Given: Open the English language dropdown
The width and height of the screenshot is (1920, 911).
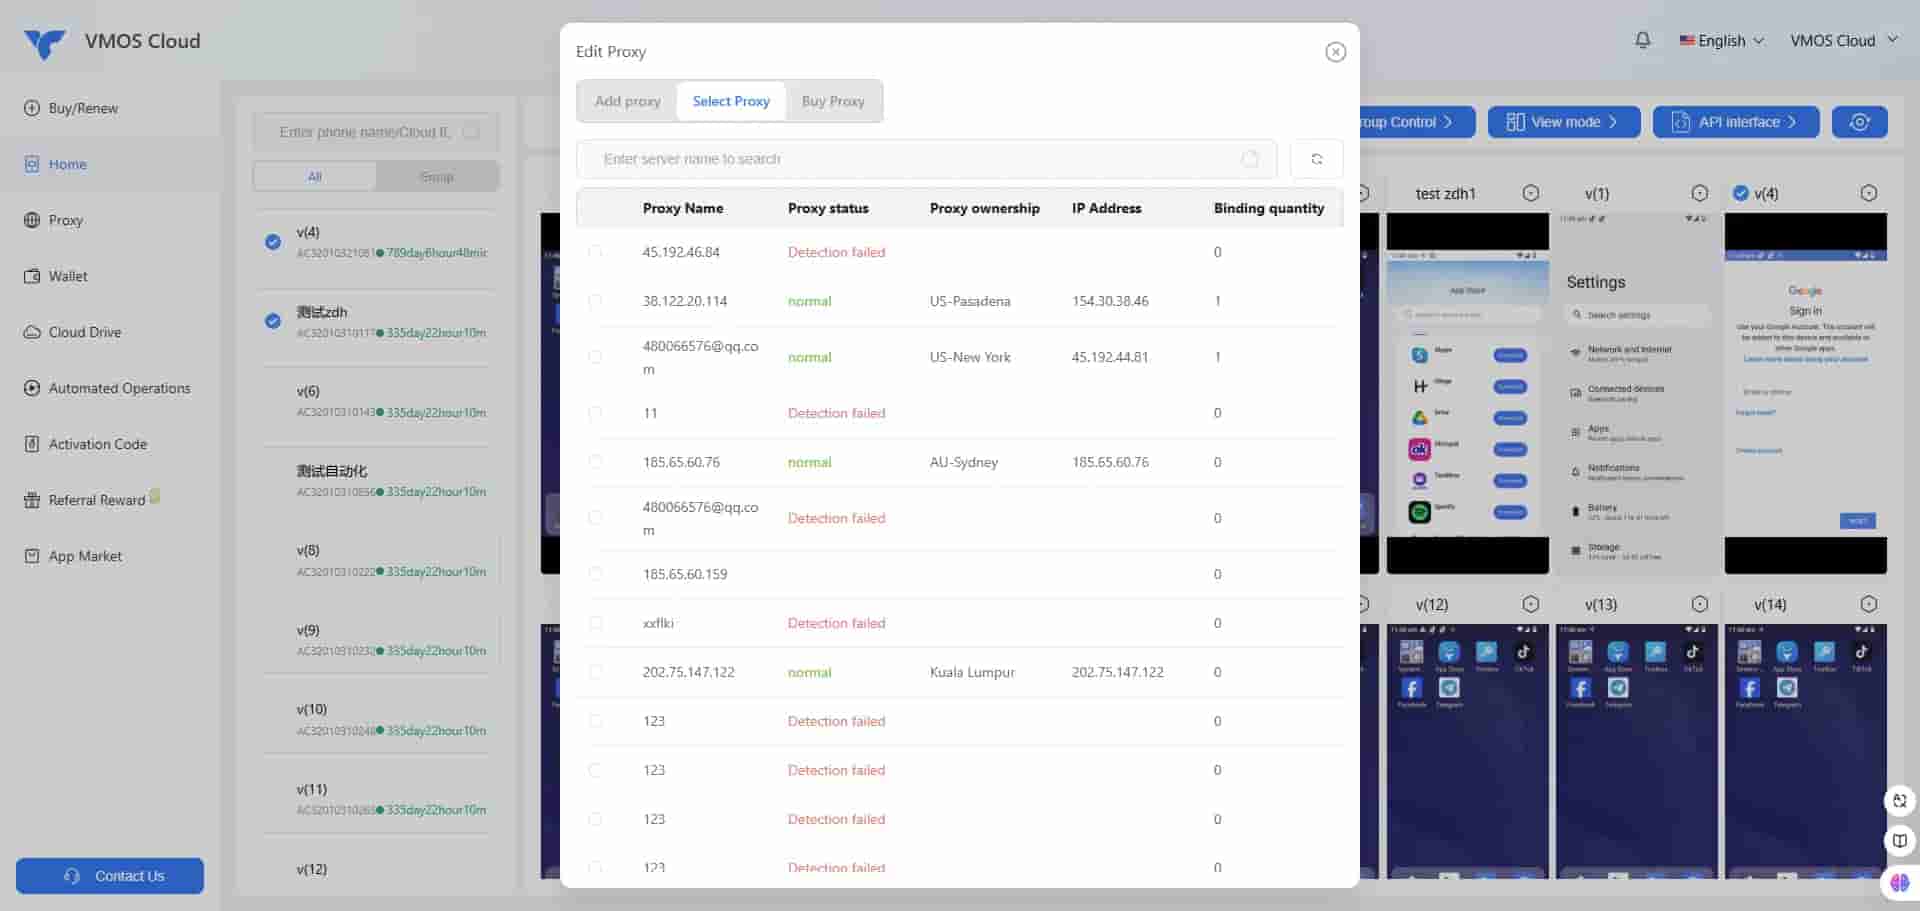Looking at the screenshot, I should 1721,41.
